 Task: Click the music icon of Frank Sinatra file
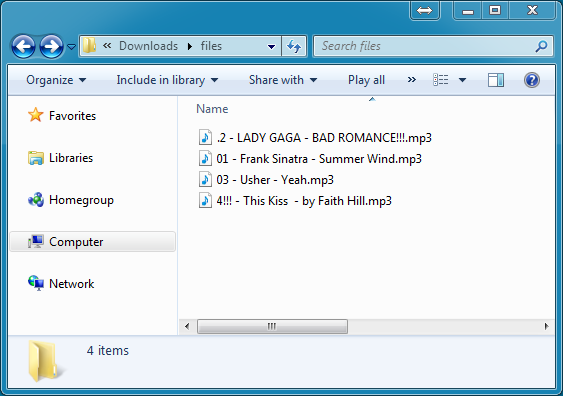(x=205, y=158)
